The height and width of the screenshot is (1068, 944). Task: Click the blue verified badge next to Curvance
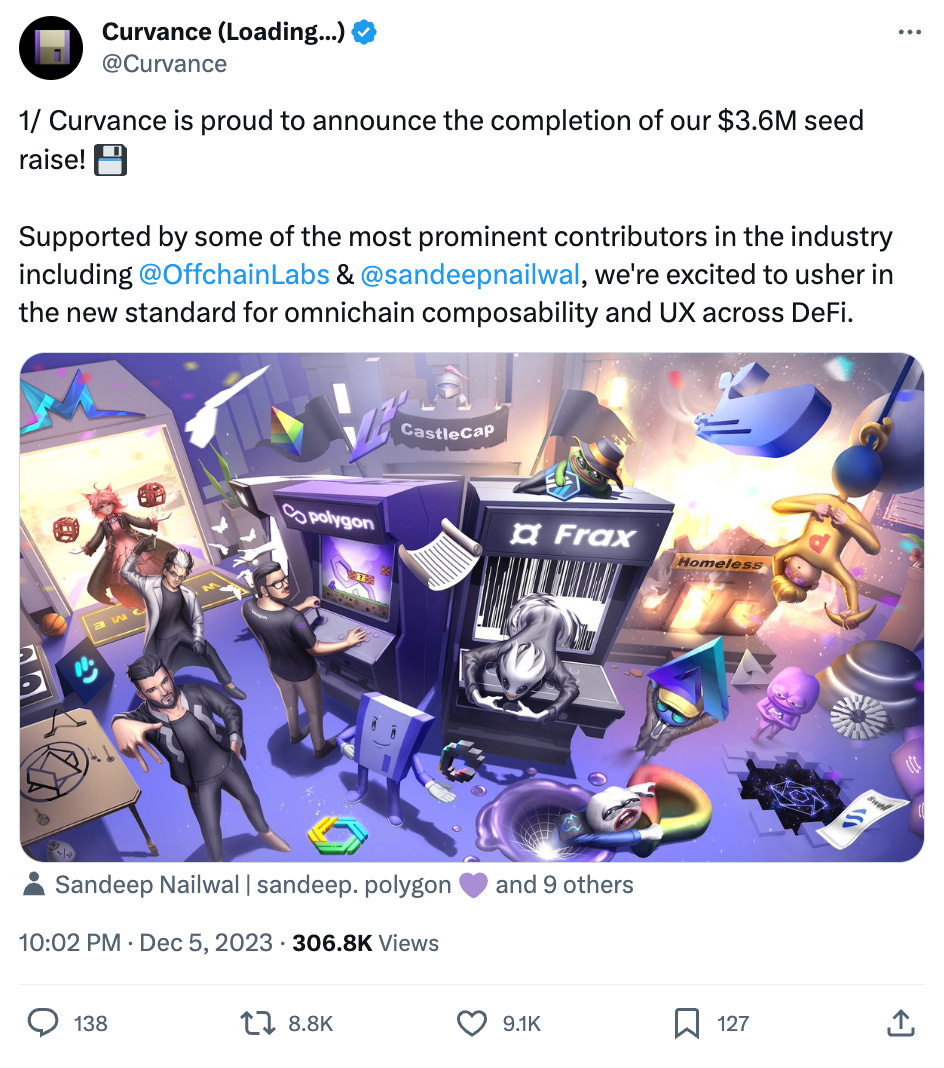click(x=364, y=31)
